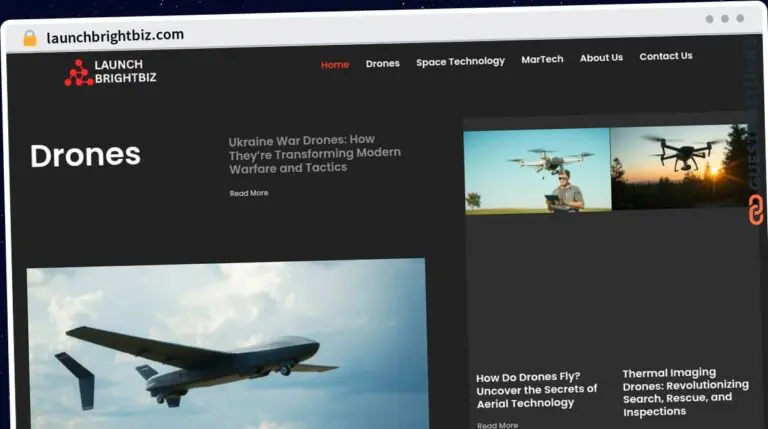
Task: Click the Drones section heading
Action: pos(85,155)
